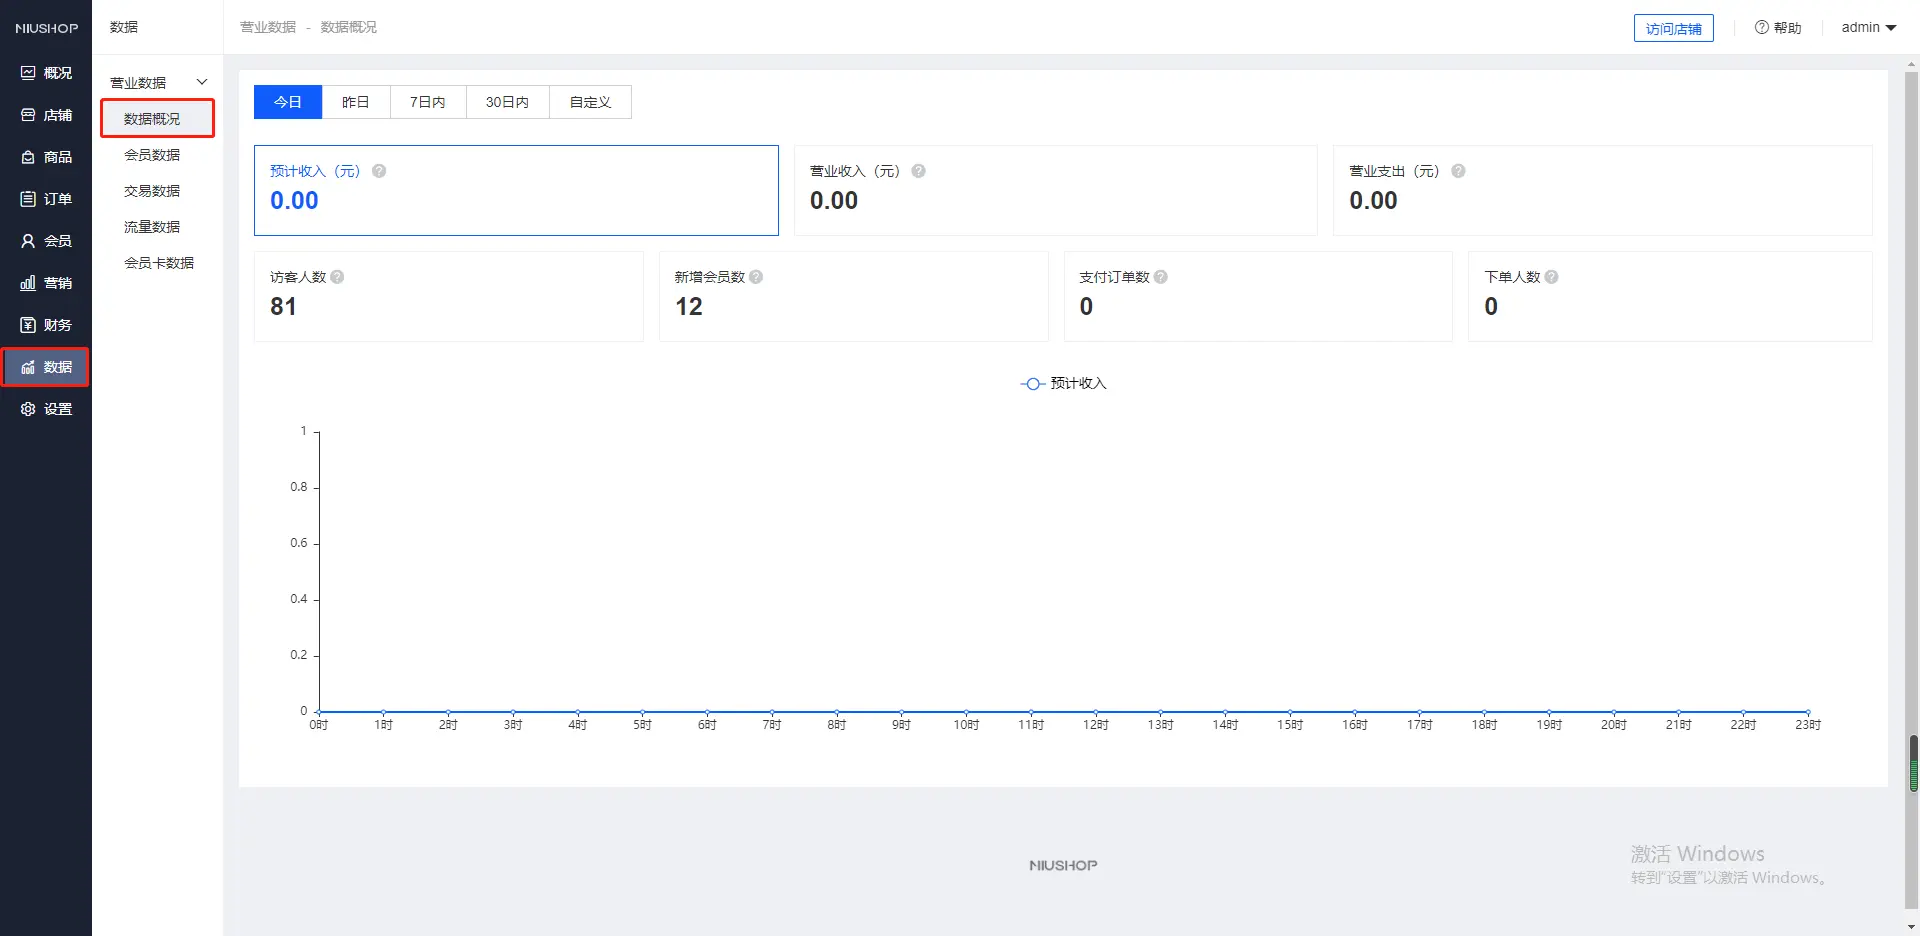Click the 会员 member person icon
1920x936 pixels.
[28, 241]
